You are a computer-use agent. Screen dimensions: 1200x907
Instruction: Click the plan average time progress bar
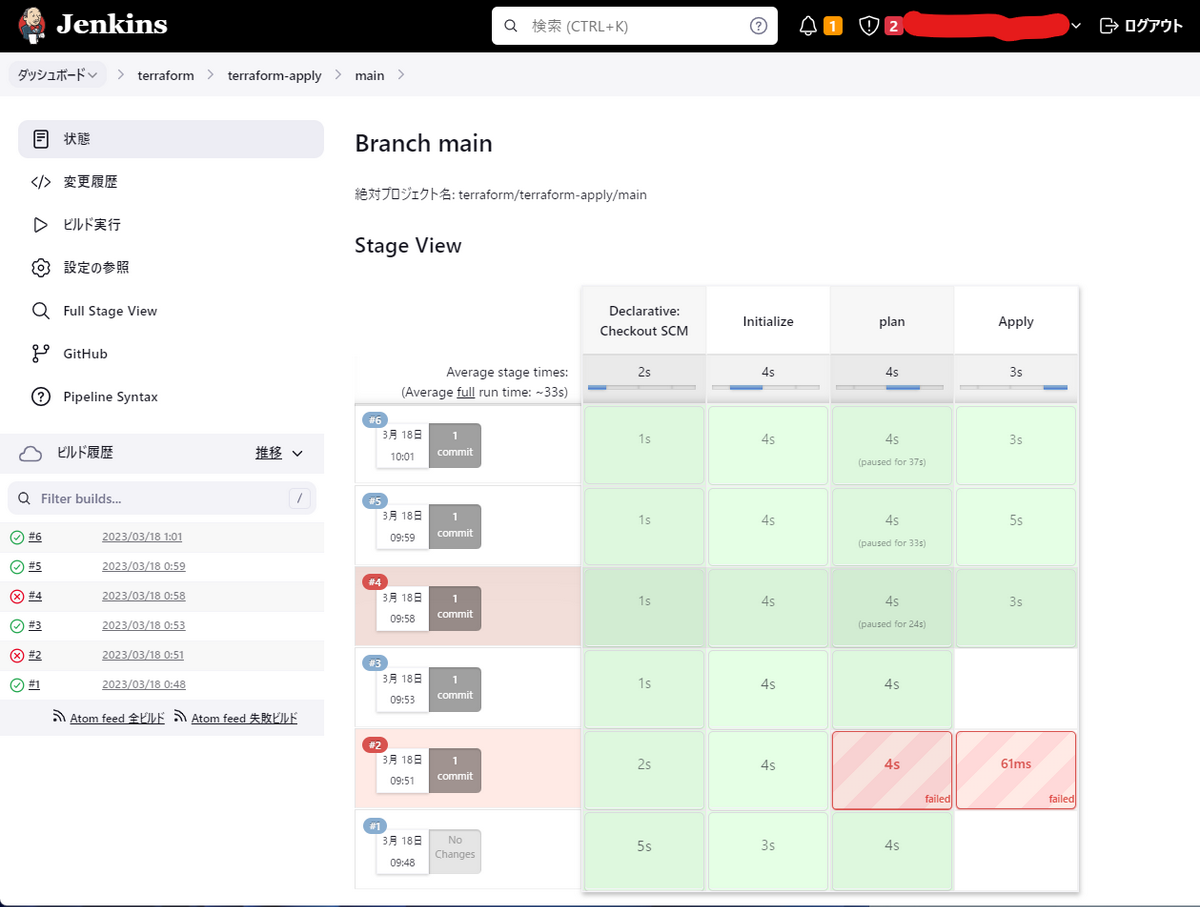click(892, 387)
